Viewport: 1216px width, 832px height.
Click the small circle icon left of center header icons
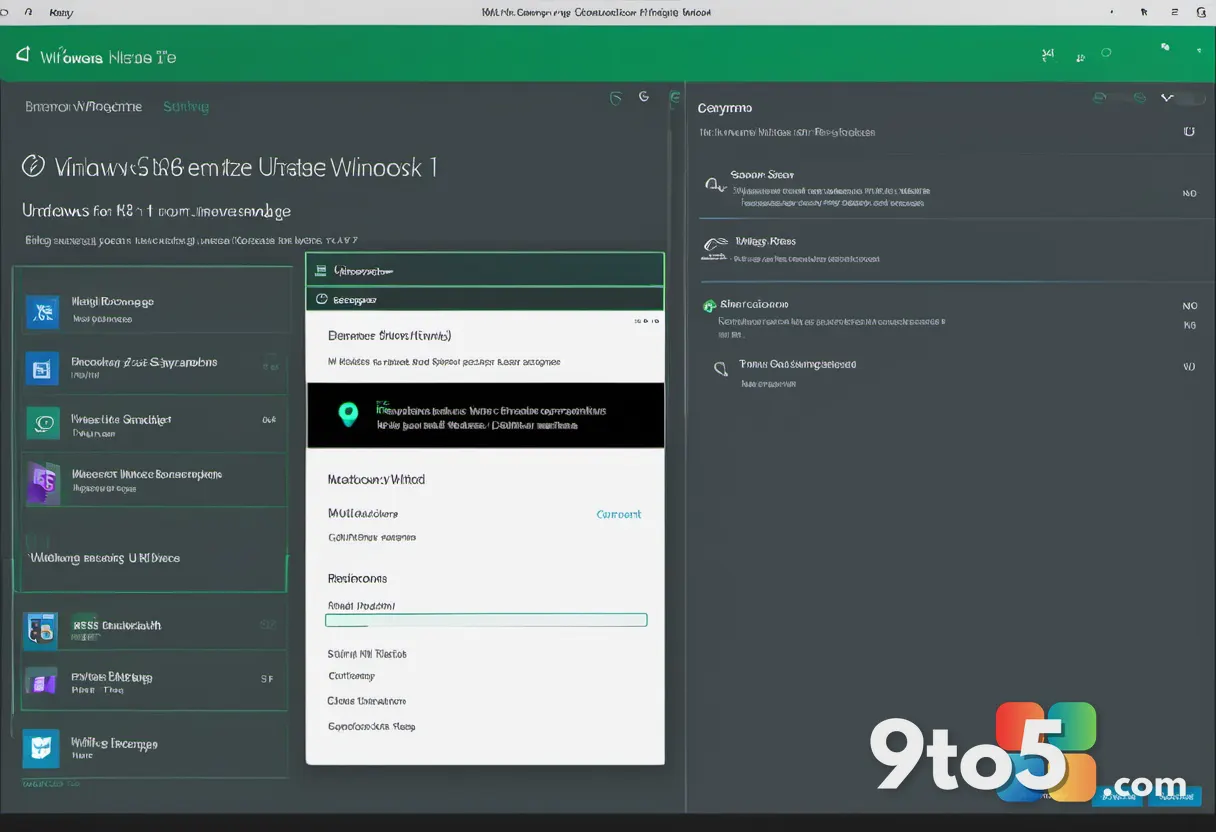[615, 98]
